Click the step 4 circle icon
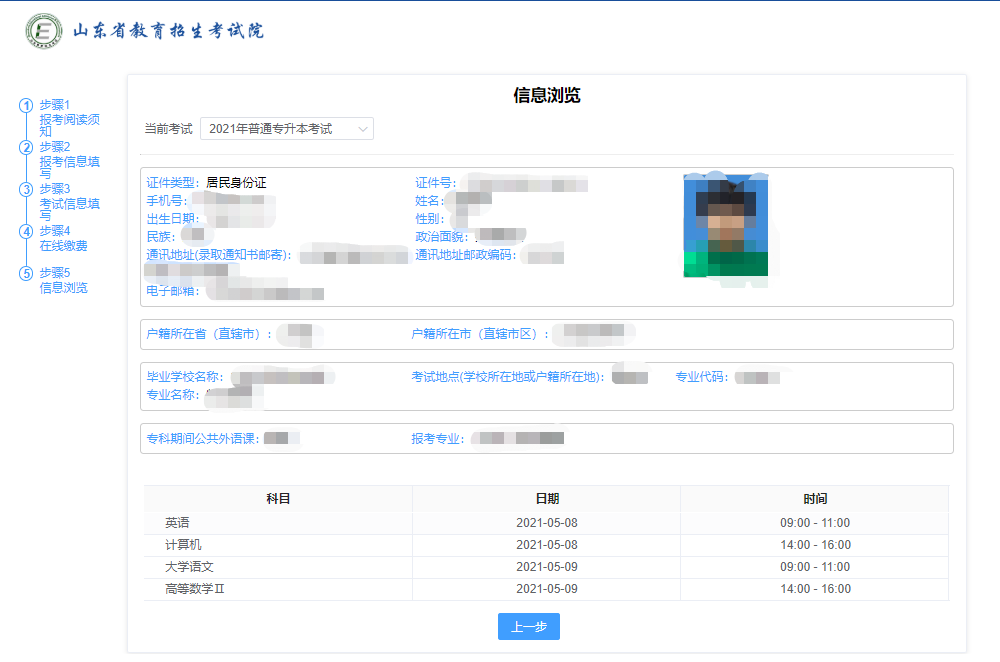Screen dimensions: 1000x662 tap(26, 231)
